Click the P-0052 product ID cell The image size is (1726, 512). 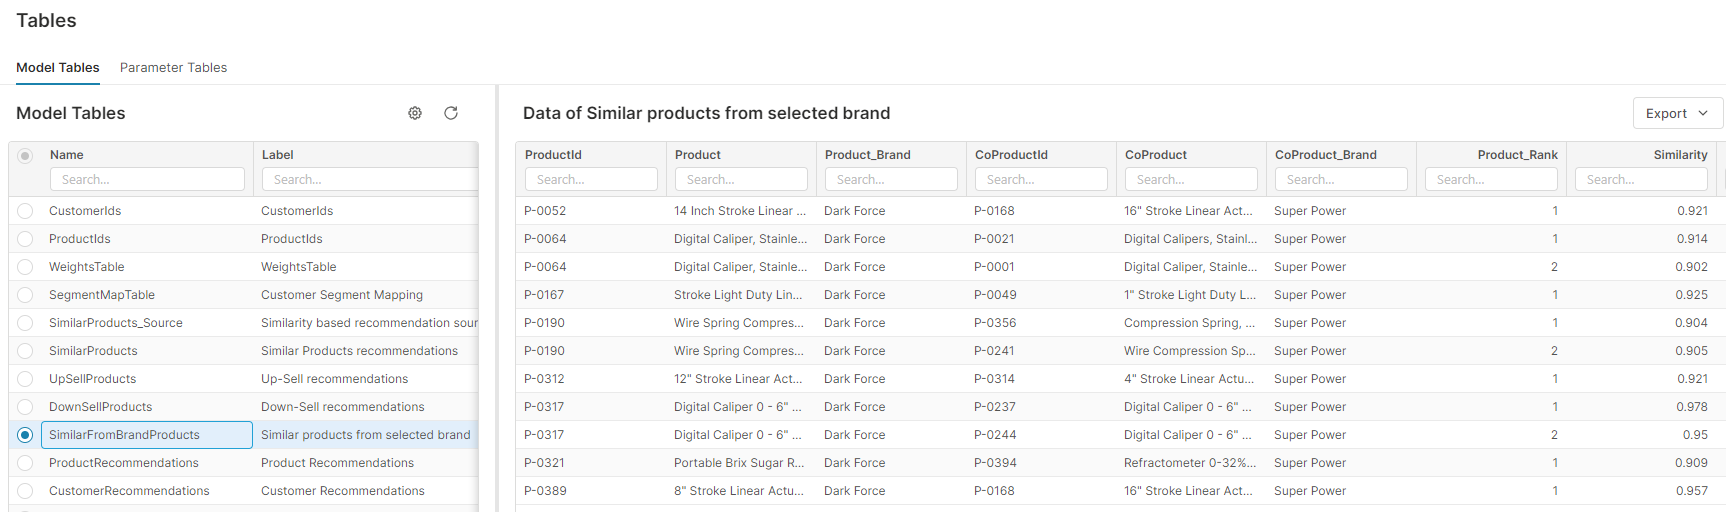pos(545,211)
